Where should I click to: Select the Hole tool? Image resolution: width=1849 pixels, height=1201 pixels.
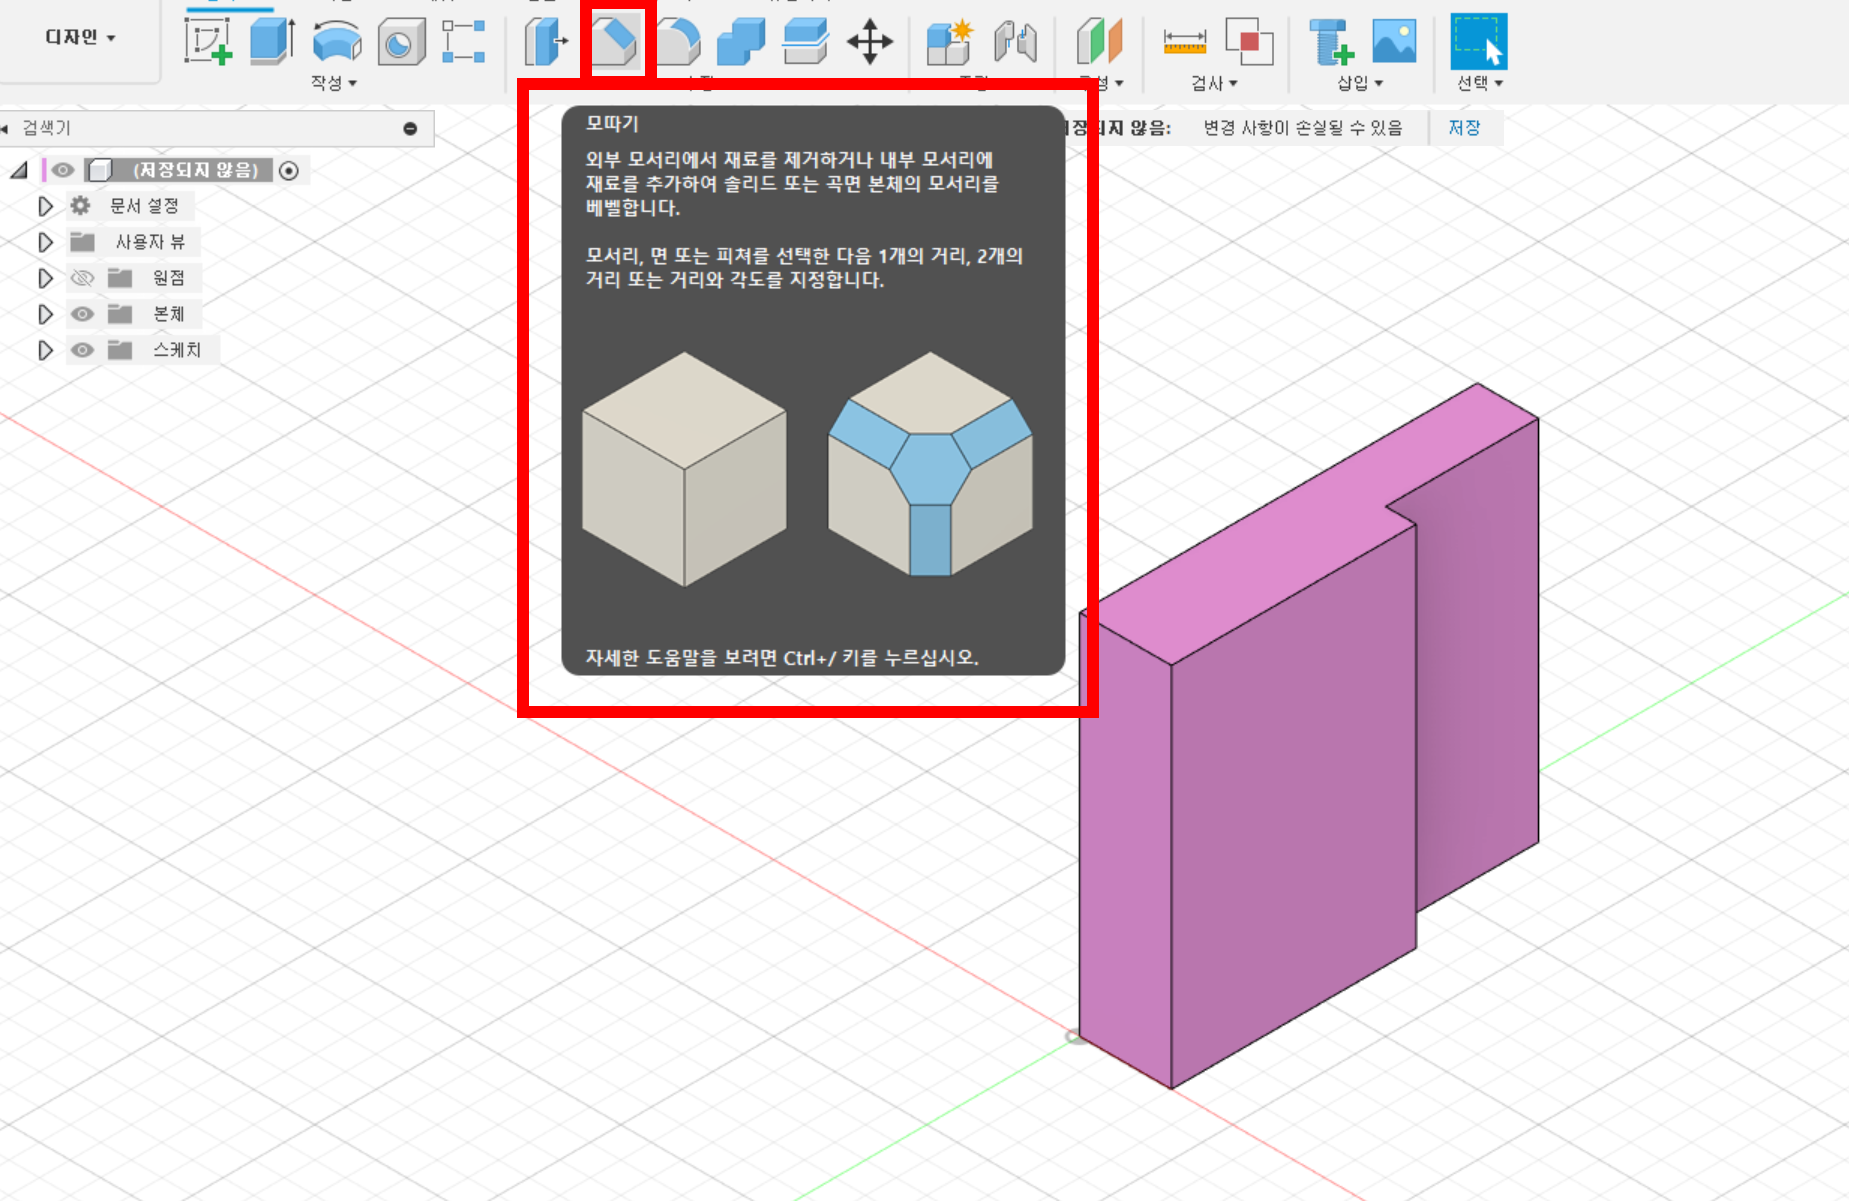[x=401, y=42]
